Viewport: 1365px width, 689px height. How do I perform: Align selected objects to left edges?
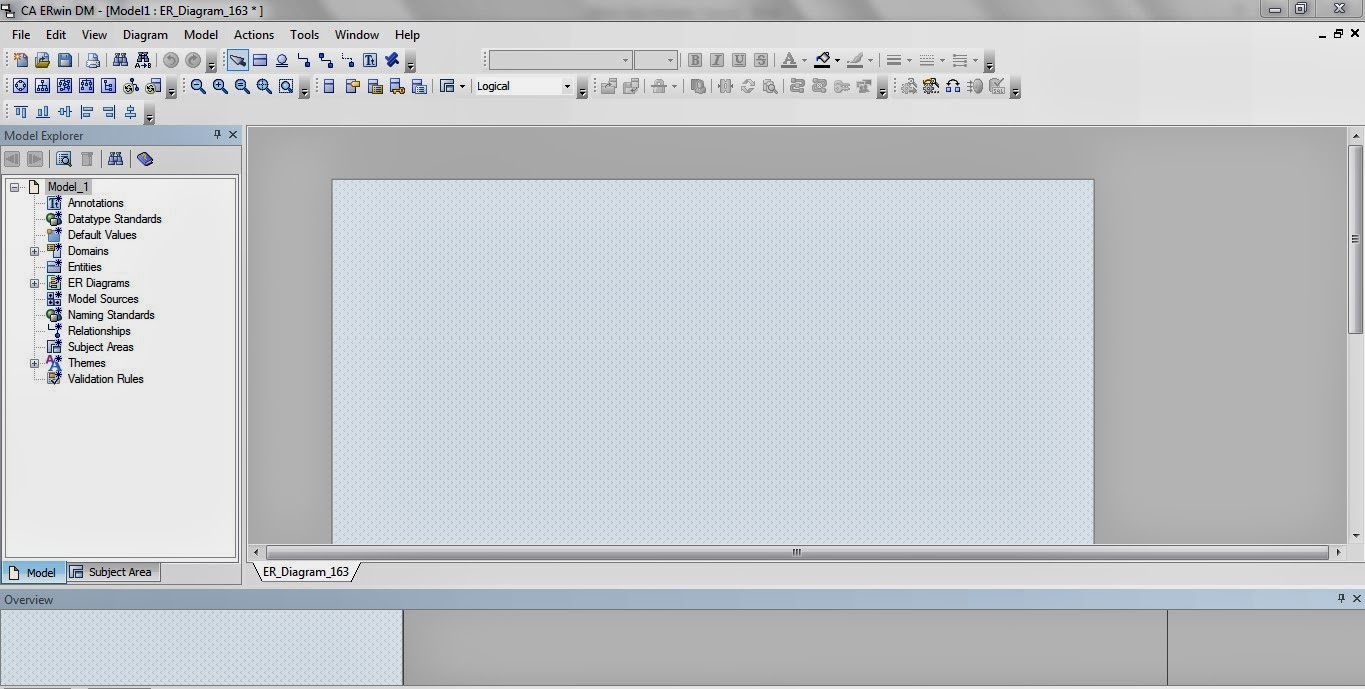coord(86,113)
